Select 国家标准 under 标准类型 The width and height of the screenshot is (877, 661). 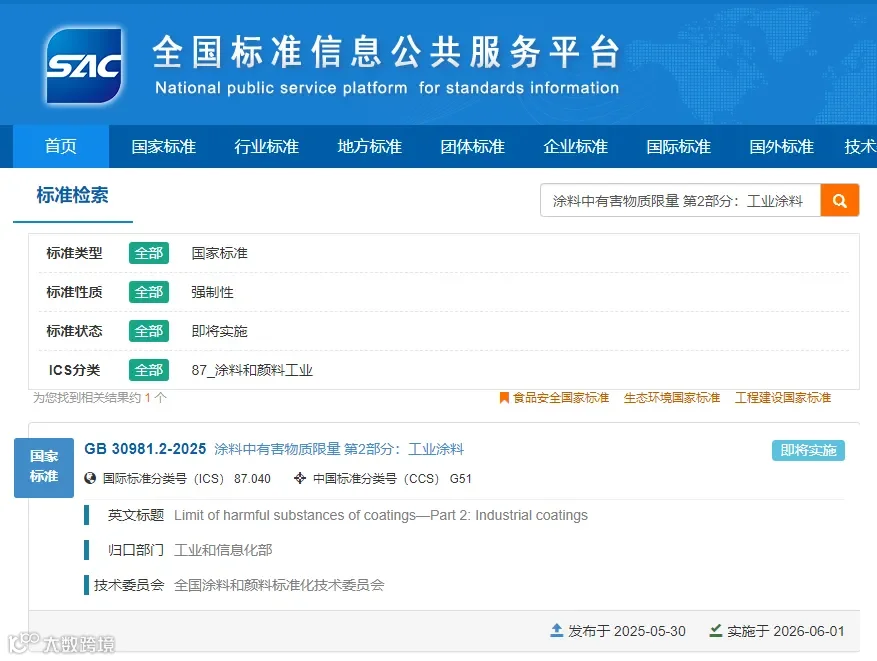219,253
